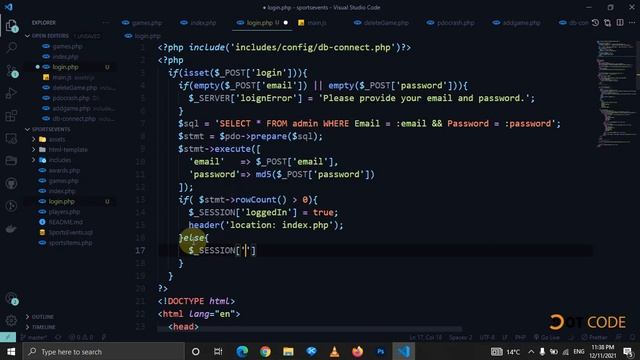Open the Accounts icon in activity bar

(x=11, y=299)
